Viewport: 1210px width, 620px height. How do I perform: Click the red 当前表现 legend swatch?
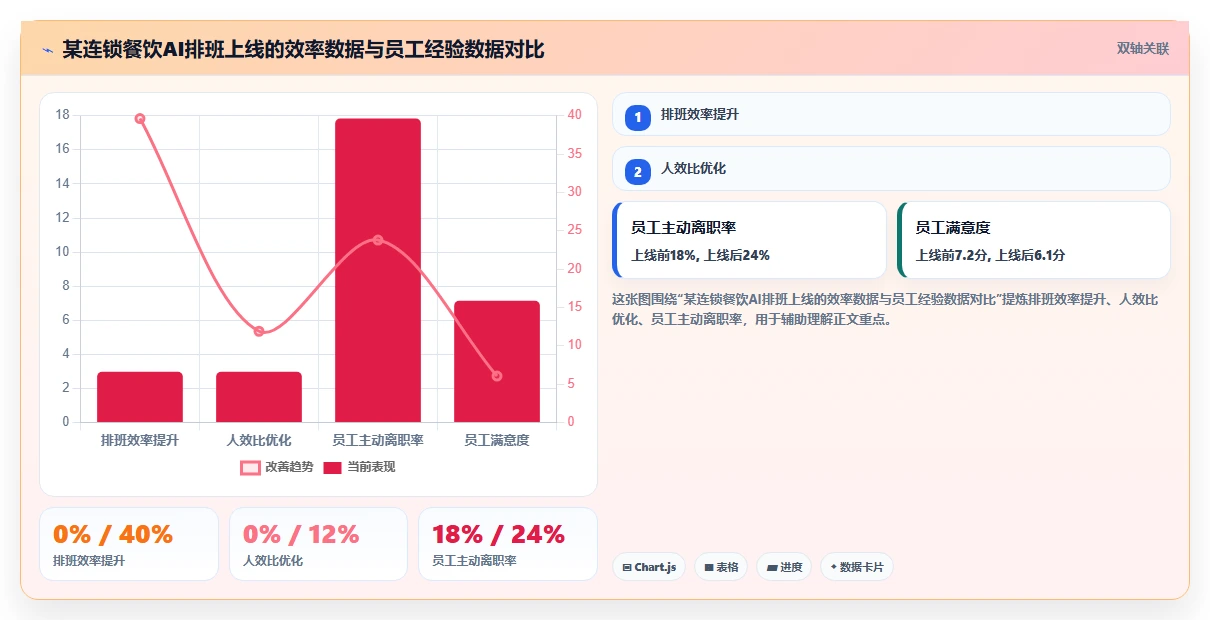pos(333,467)
